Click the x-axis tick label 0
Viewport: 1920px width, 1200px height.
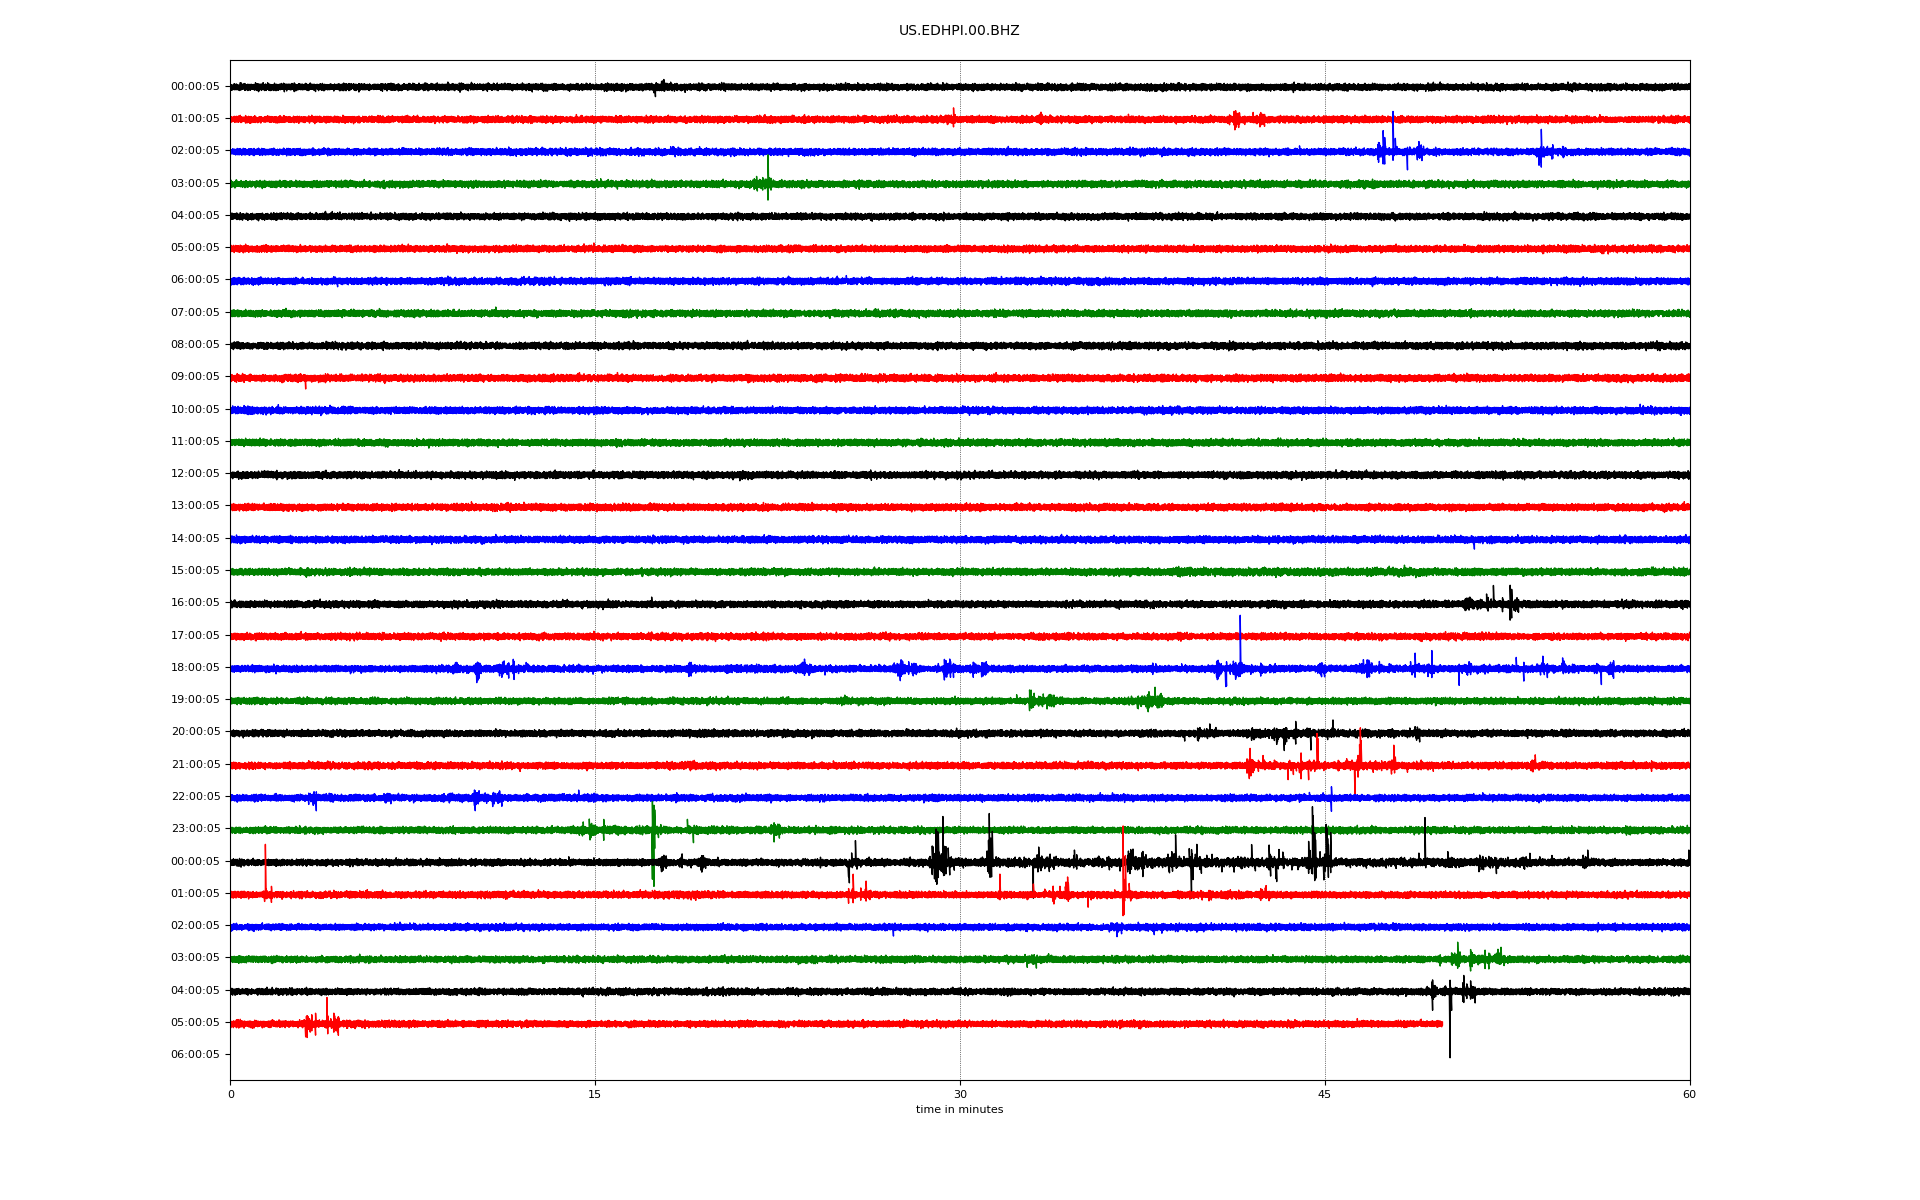231,1094
